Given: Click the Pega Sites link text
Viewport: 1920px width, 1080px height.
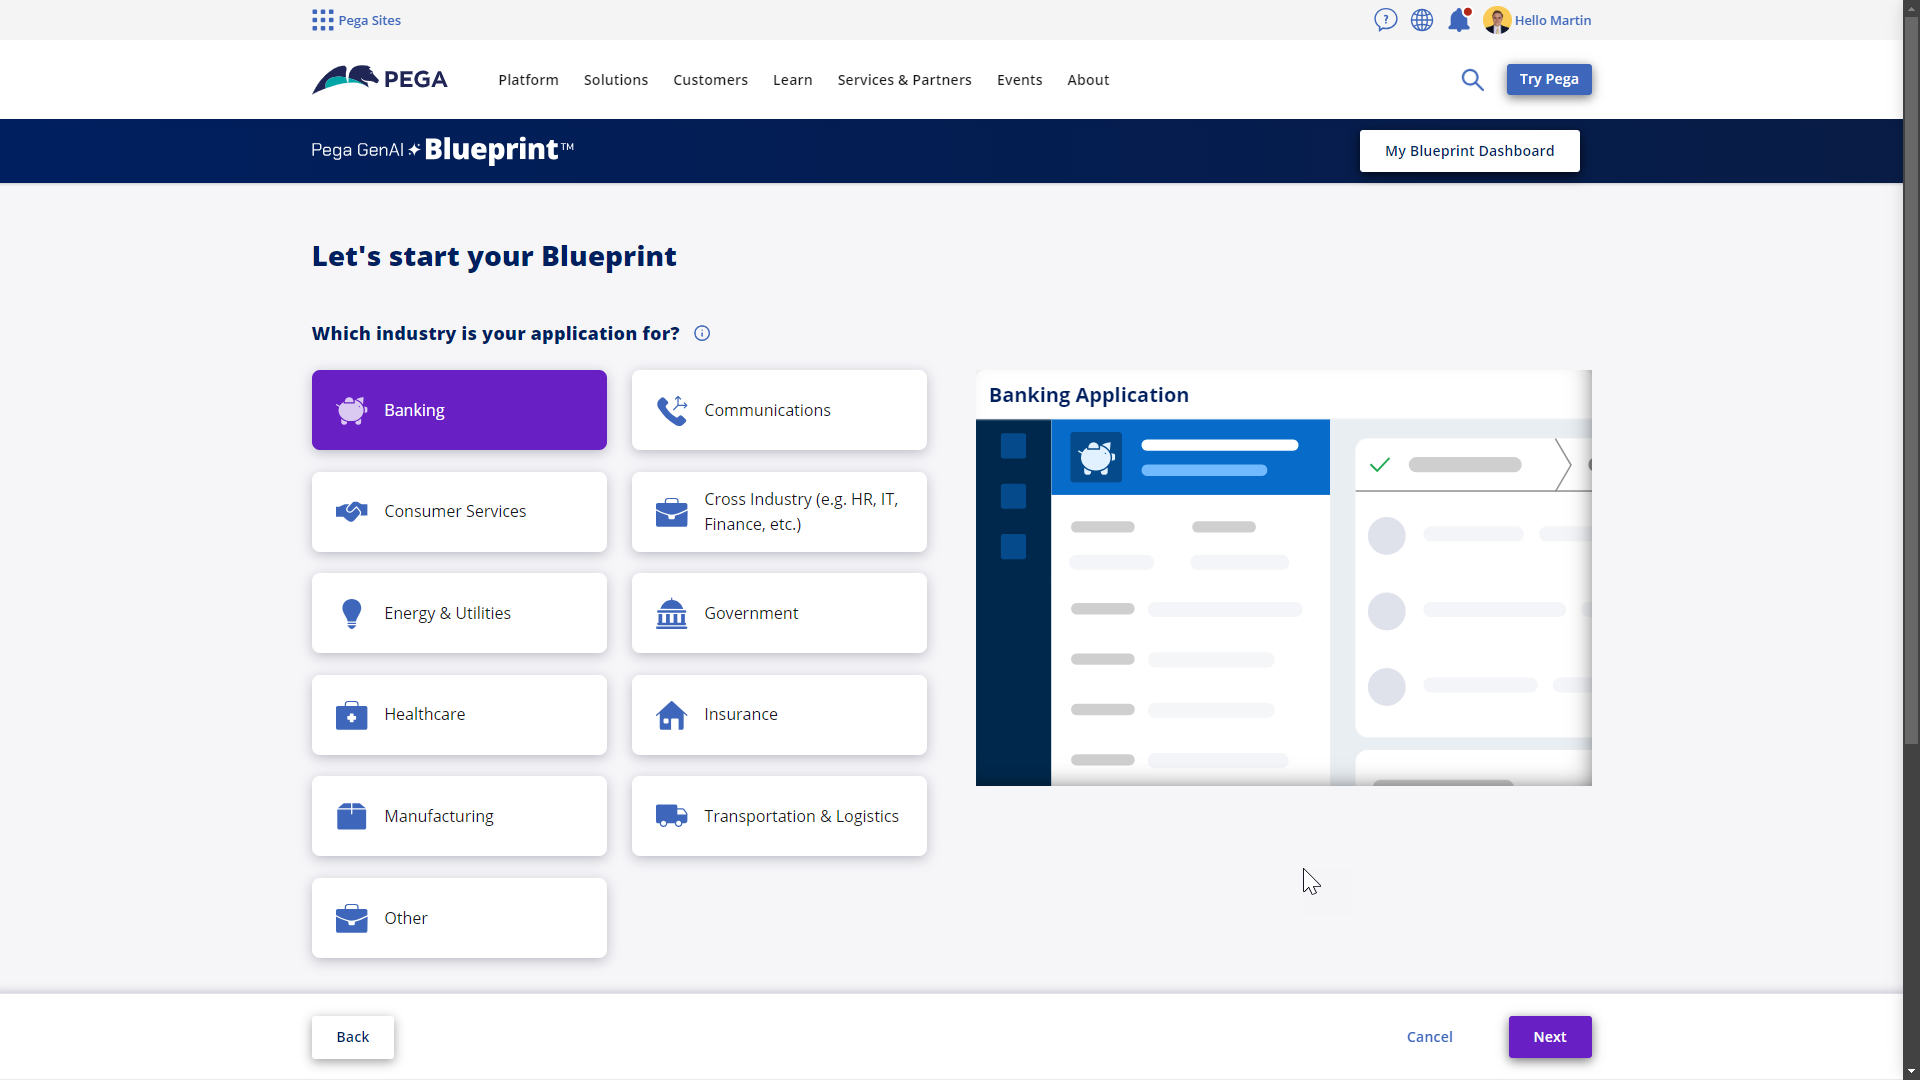Looking at the screenshot, I should pyautogui.click(x=369, y=20).
